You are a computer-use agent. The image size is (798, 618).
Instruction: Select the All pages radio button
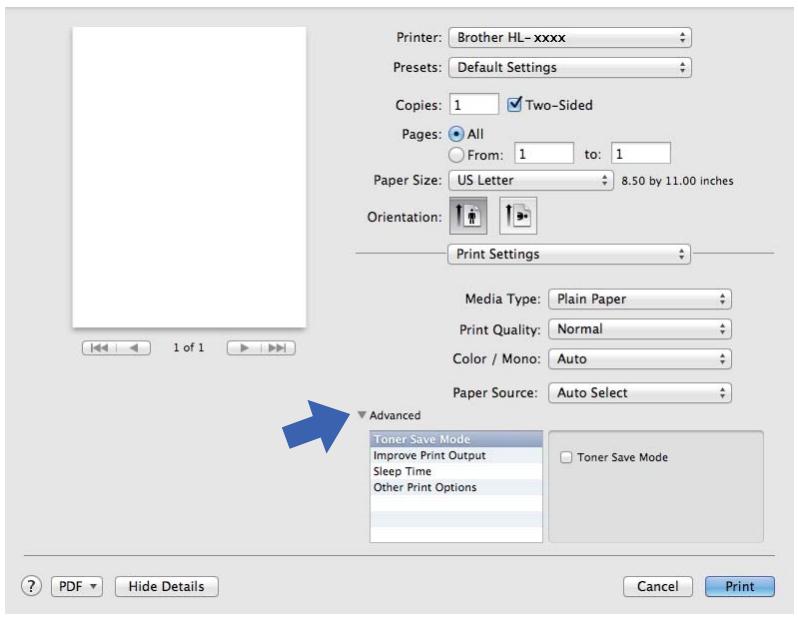456,134
